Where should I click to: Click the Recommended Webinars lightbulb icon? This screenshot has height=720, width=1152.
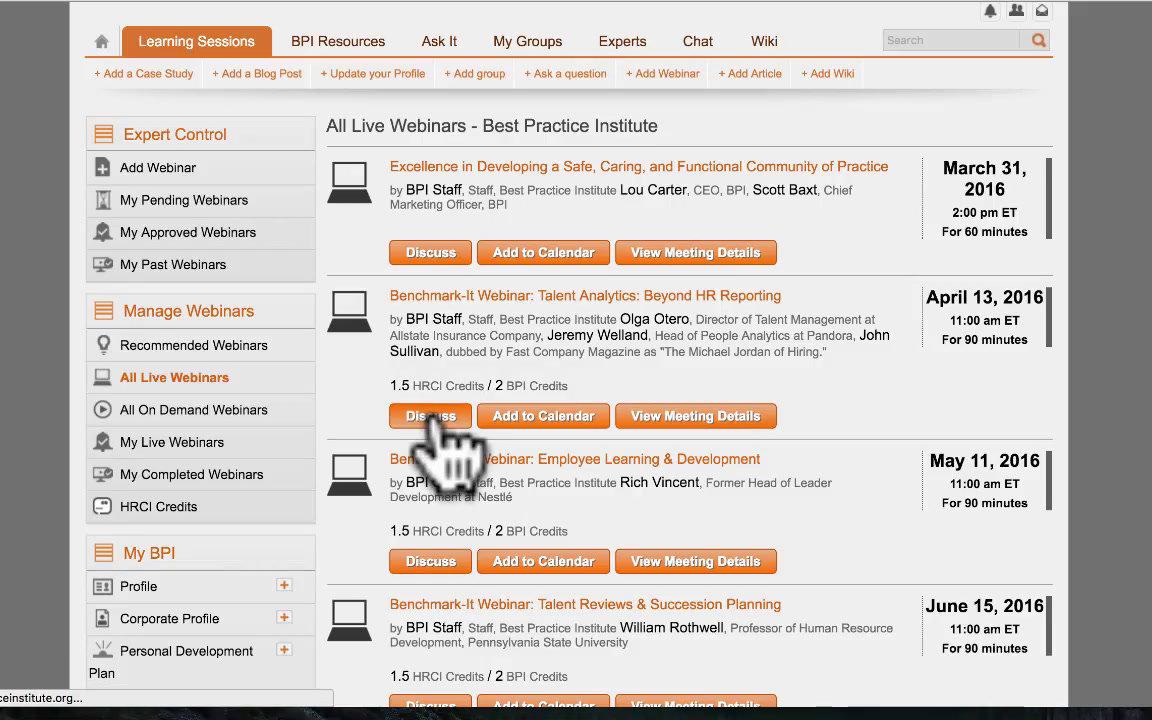click(x=103, y=345)
